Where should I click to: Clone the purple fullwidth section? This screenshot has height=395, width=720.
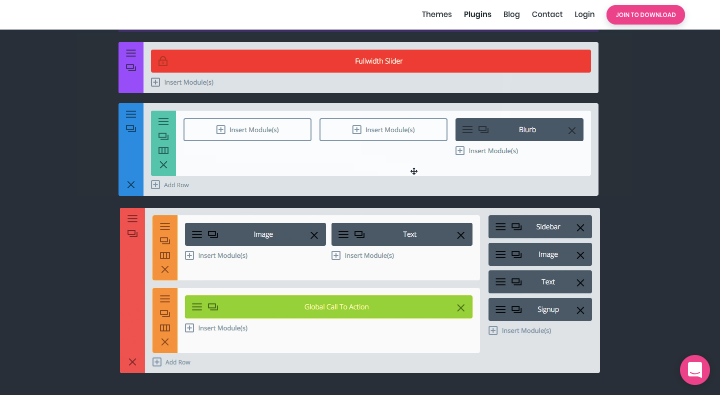(131, 68)
